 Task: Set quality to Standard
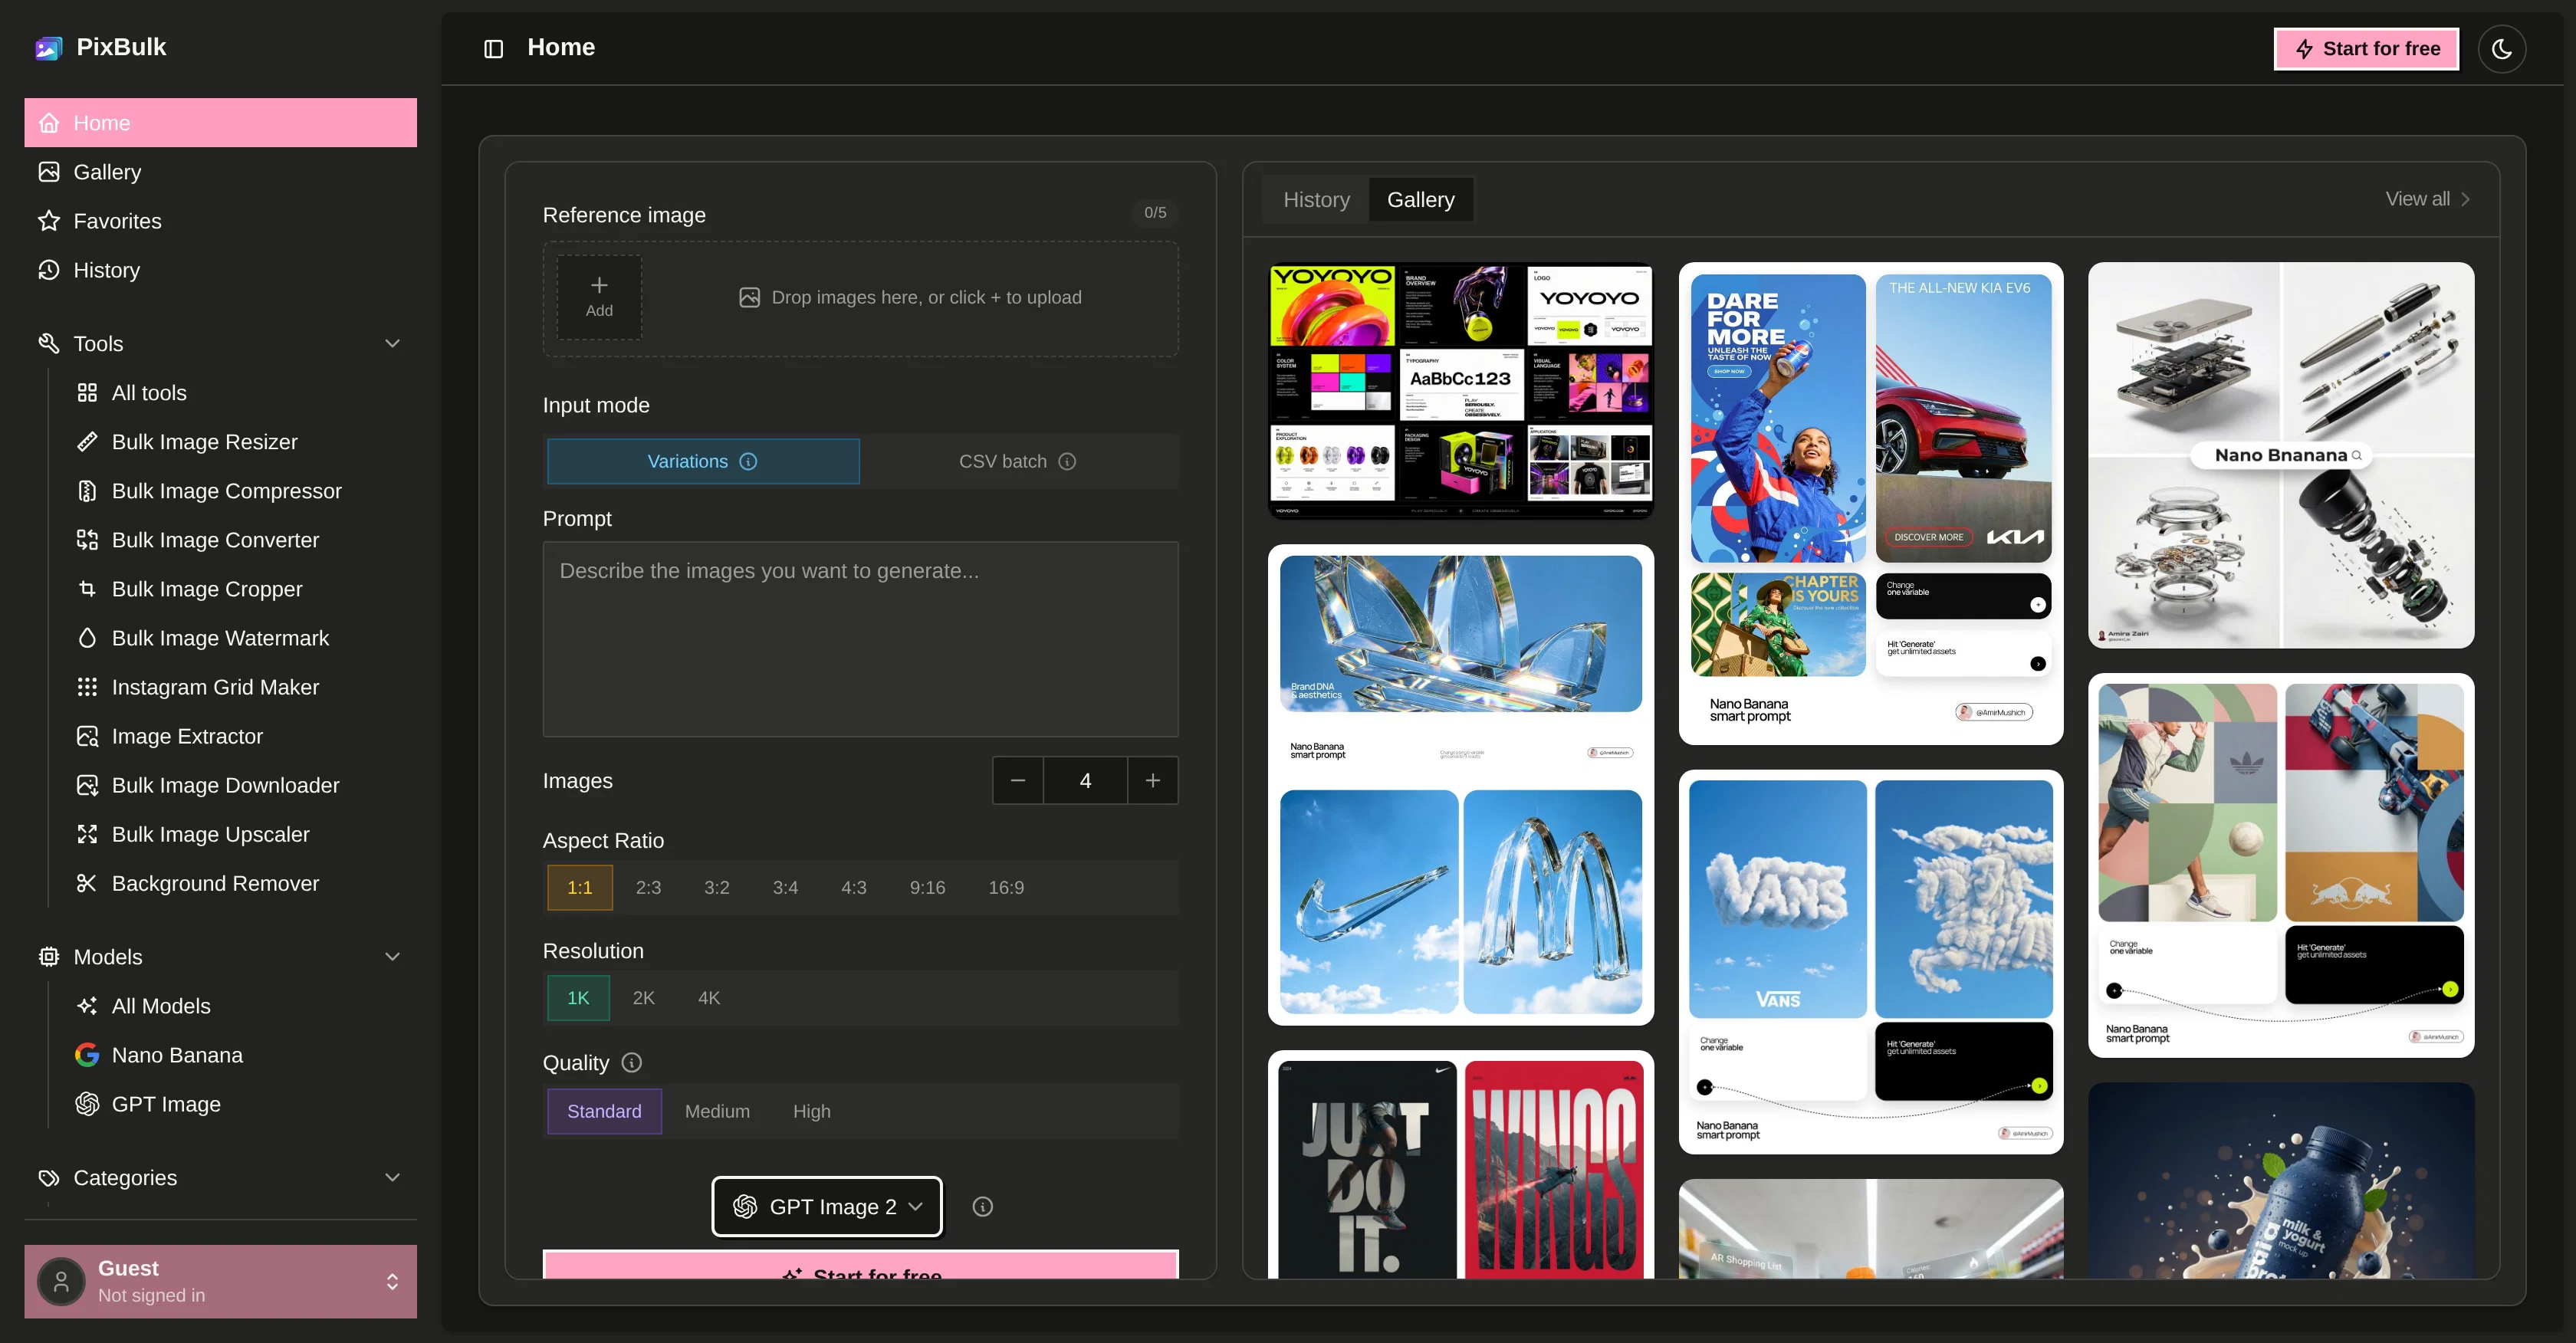(x=604, y=1111)
